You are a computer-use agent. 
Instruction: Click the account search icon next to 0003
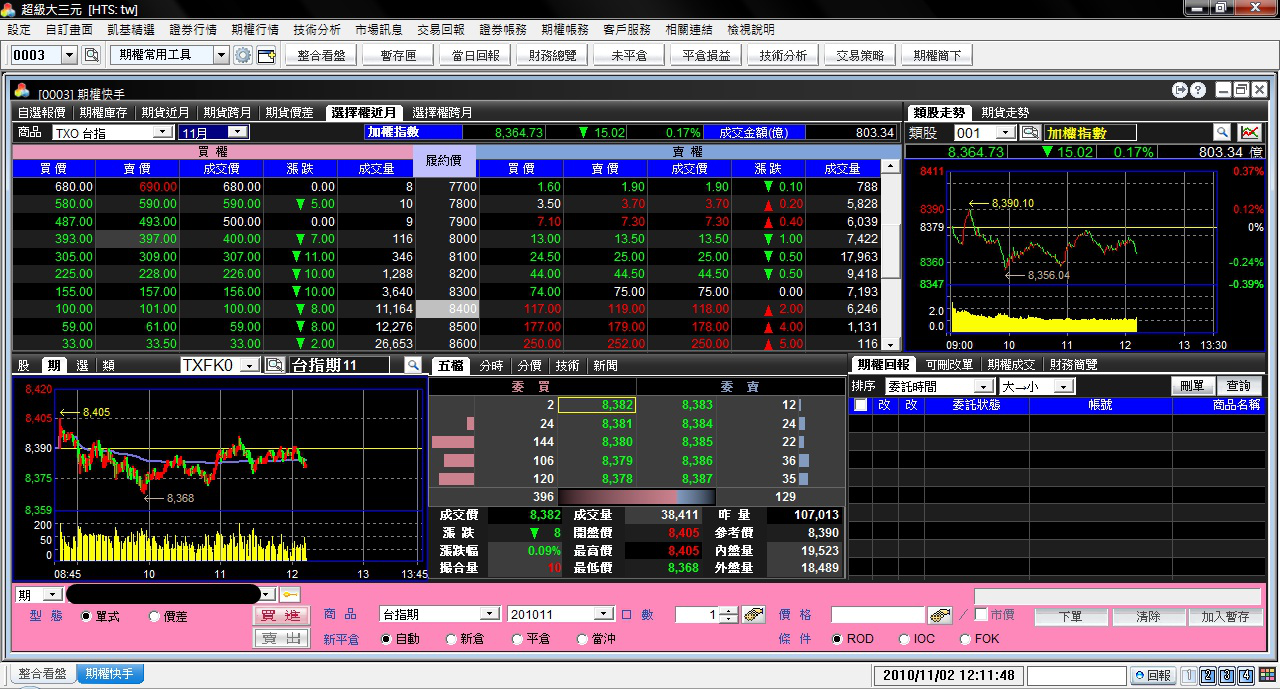(91, 55)
